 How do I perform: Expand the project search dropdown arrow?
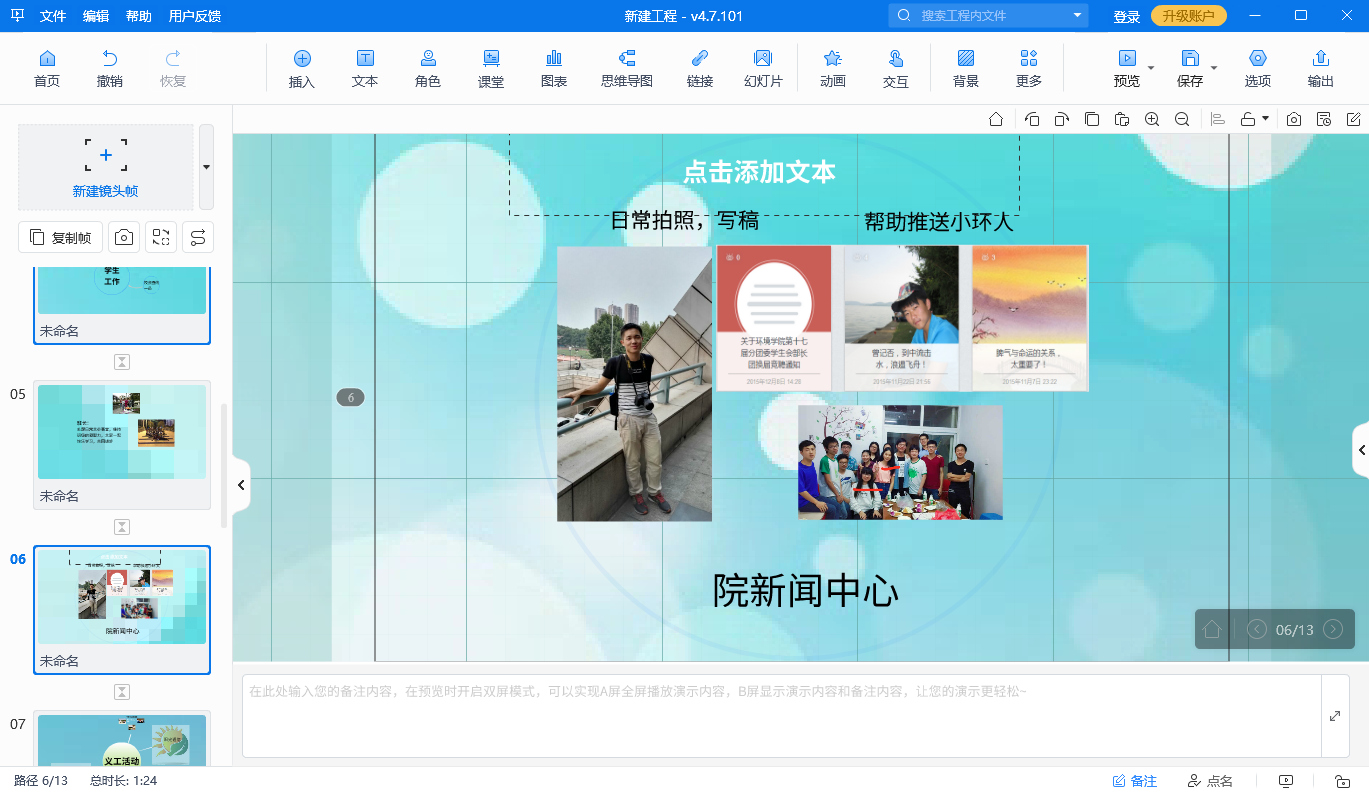(1077, 15)
